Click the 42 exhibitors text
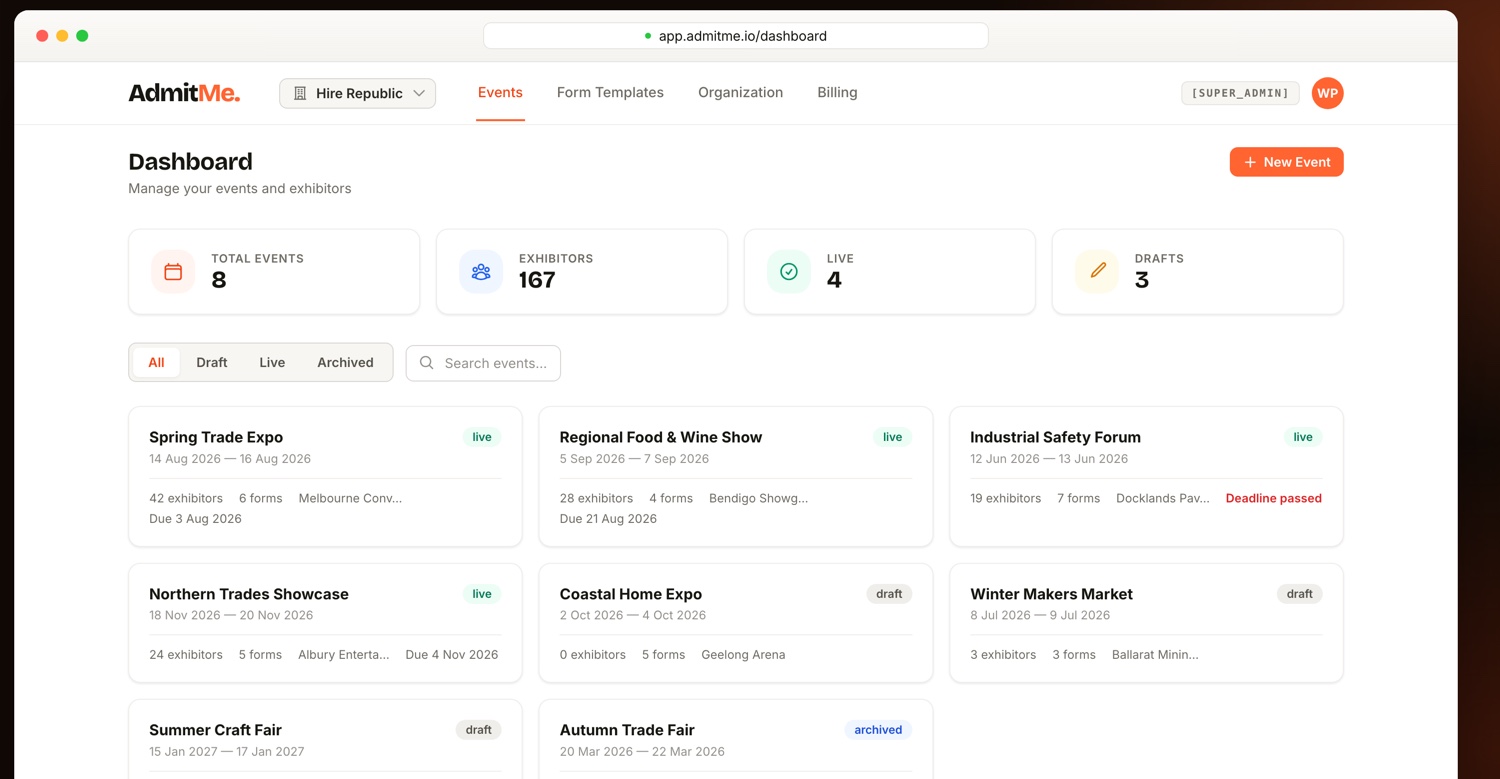 tap(186, 498)
